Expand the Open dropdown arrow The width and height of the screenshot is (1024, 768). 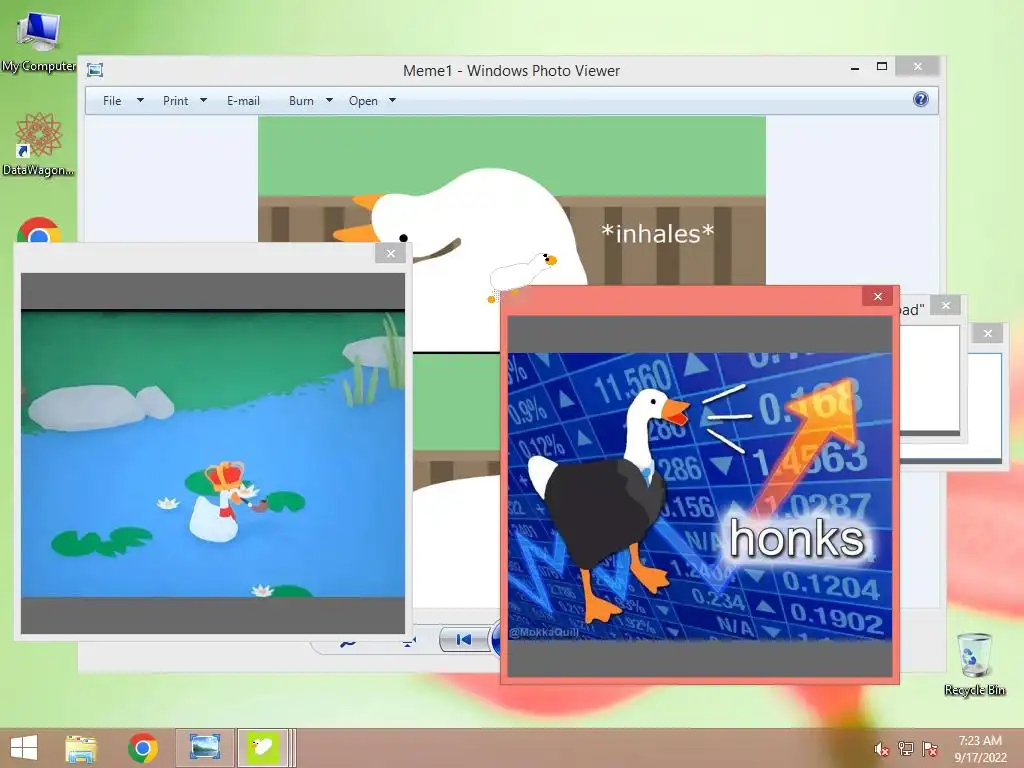(x=392, y=101)
